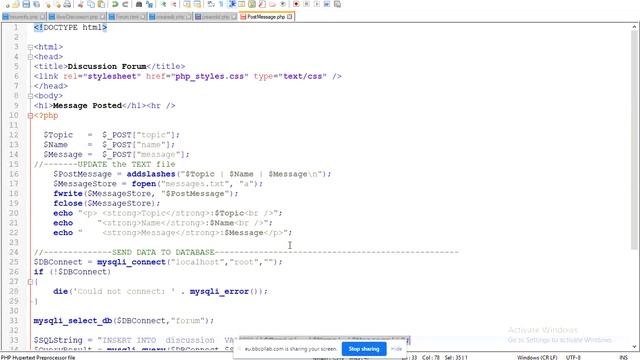
Task: Switch to the PostMessage.php tab
Action: (x=266, y=17)
